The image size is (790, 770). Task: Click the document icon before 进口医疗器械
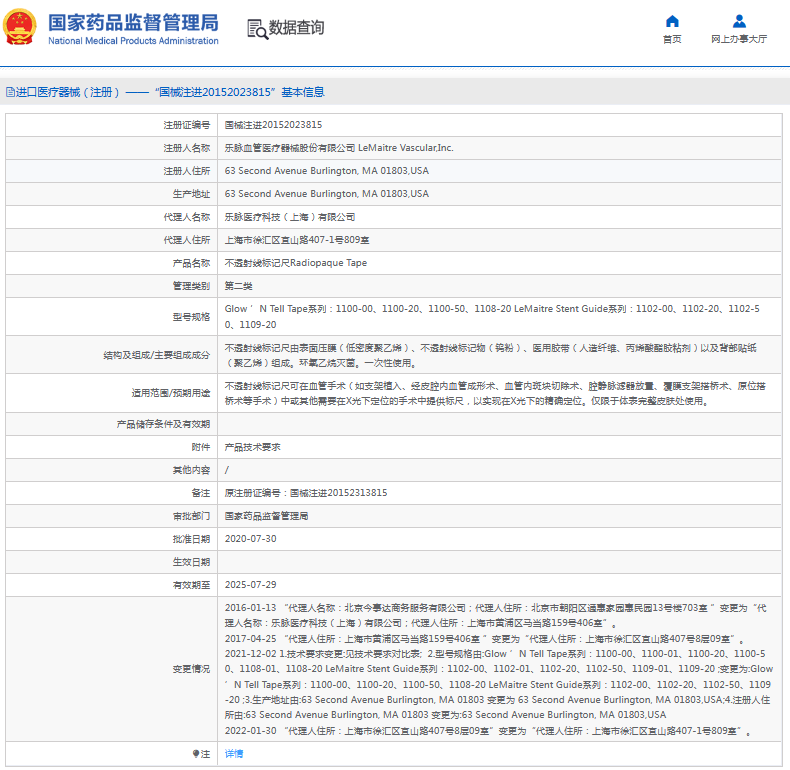click(x=10, y=92)
